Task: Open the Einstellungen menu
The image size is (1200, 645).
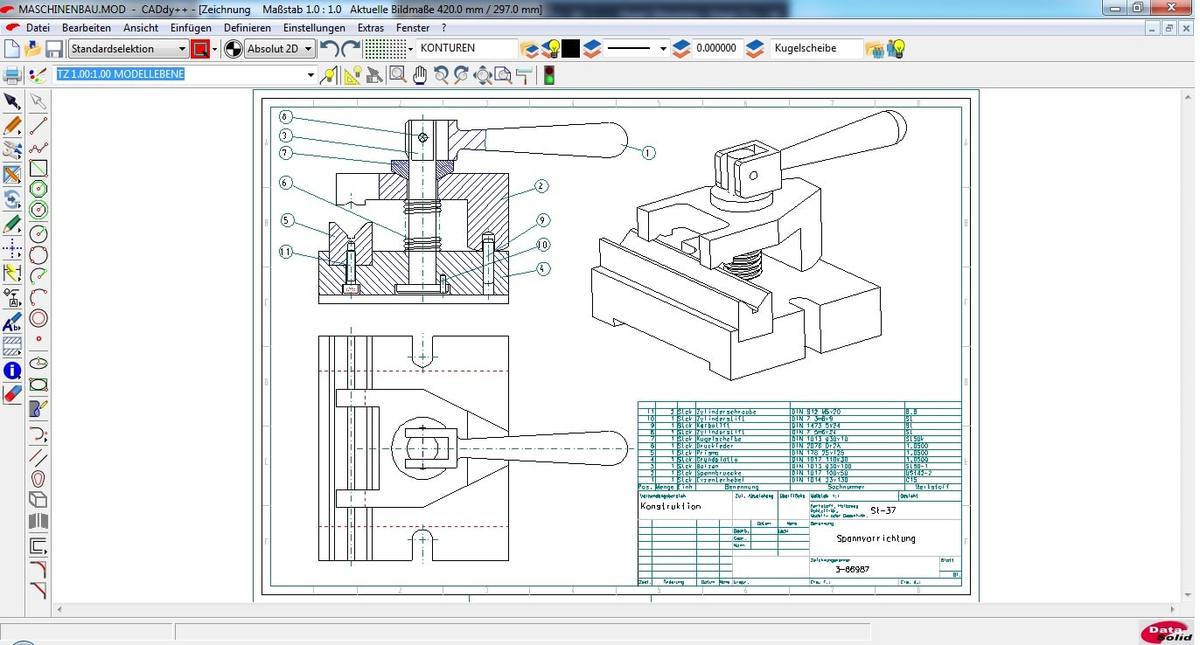Action: tap(314, 28)
